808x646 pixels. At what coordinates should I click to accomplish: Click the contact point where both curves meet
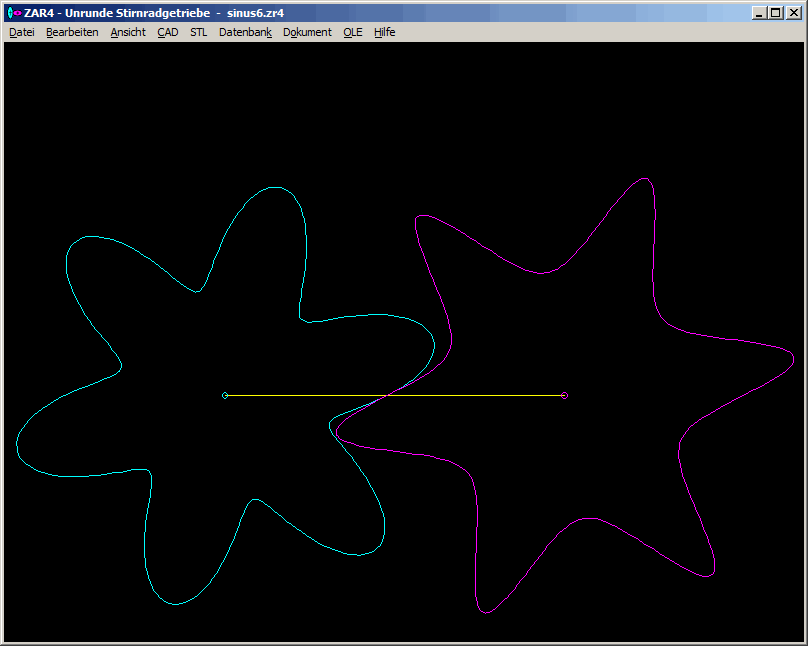(386, 395)
